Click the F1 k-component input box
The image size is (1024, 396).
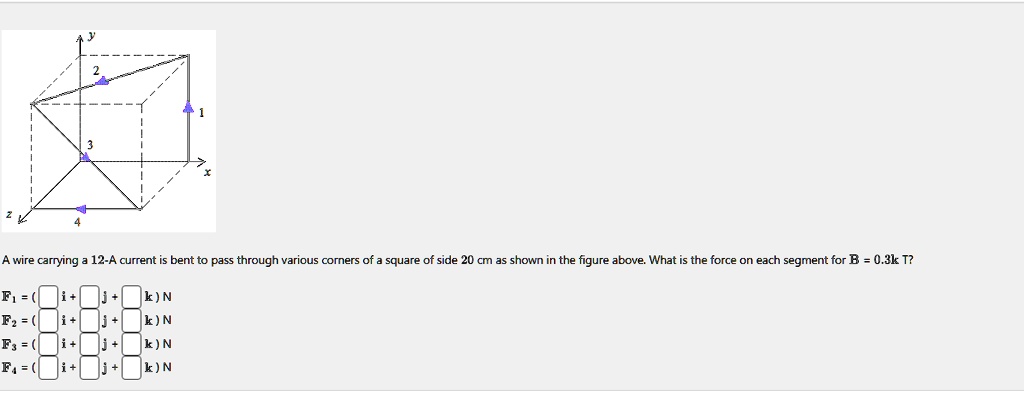click(x=132, y=297)
